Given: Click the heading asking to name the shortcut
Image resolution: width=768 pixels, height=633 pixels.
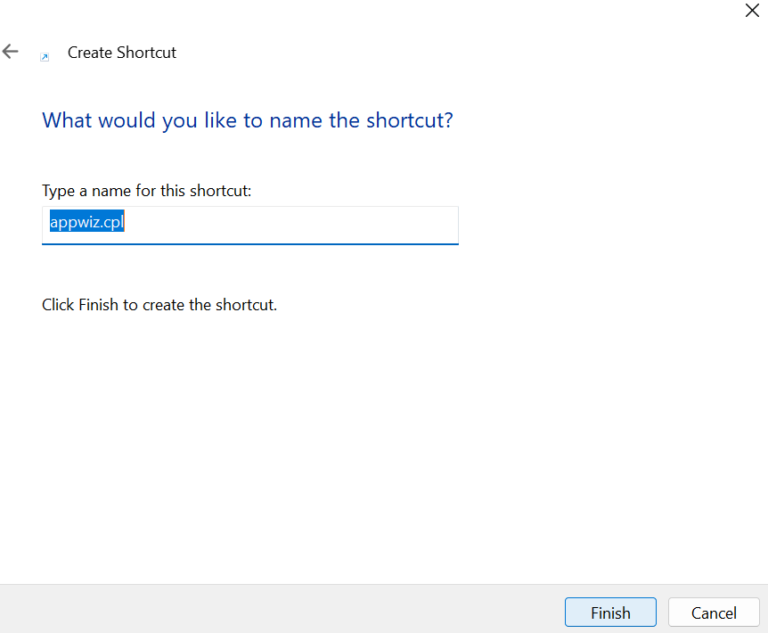Looking at the screenshot, I should [247, 121].
